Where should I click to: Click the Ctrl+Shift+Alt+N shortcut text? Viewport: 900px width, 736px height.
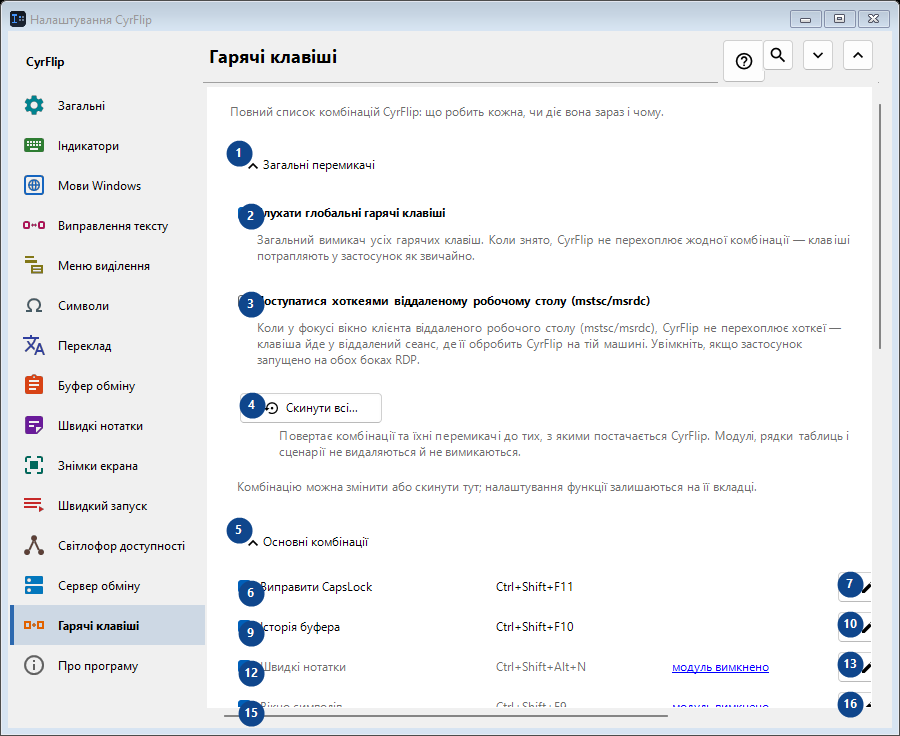click(x=541, y=667)
